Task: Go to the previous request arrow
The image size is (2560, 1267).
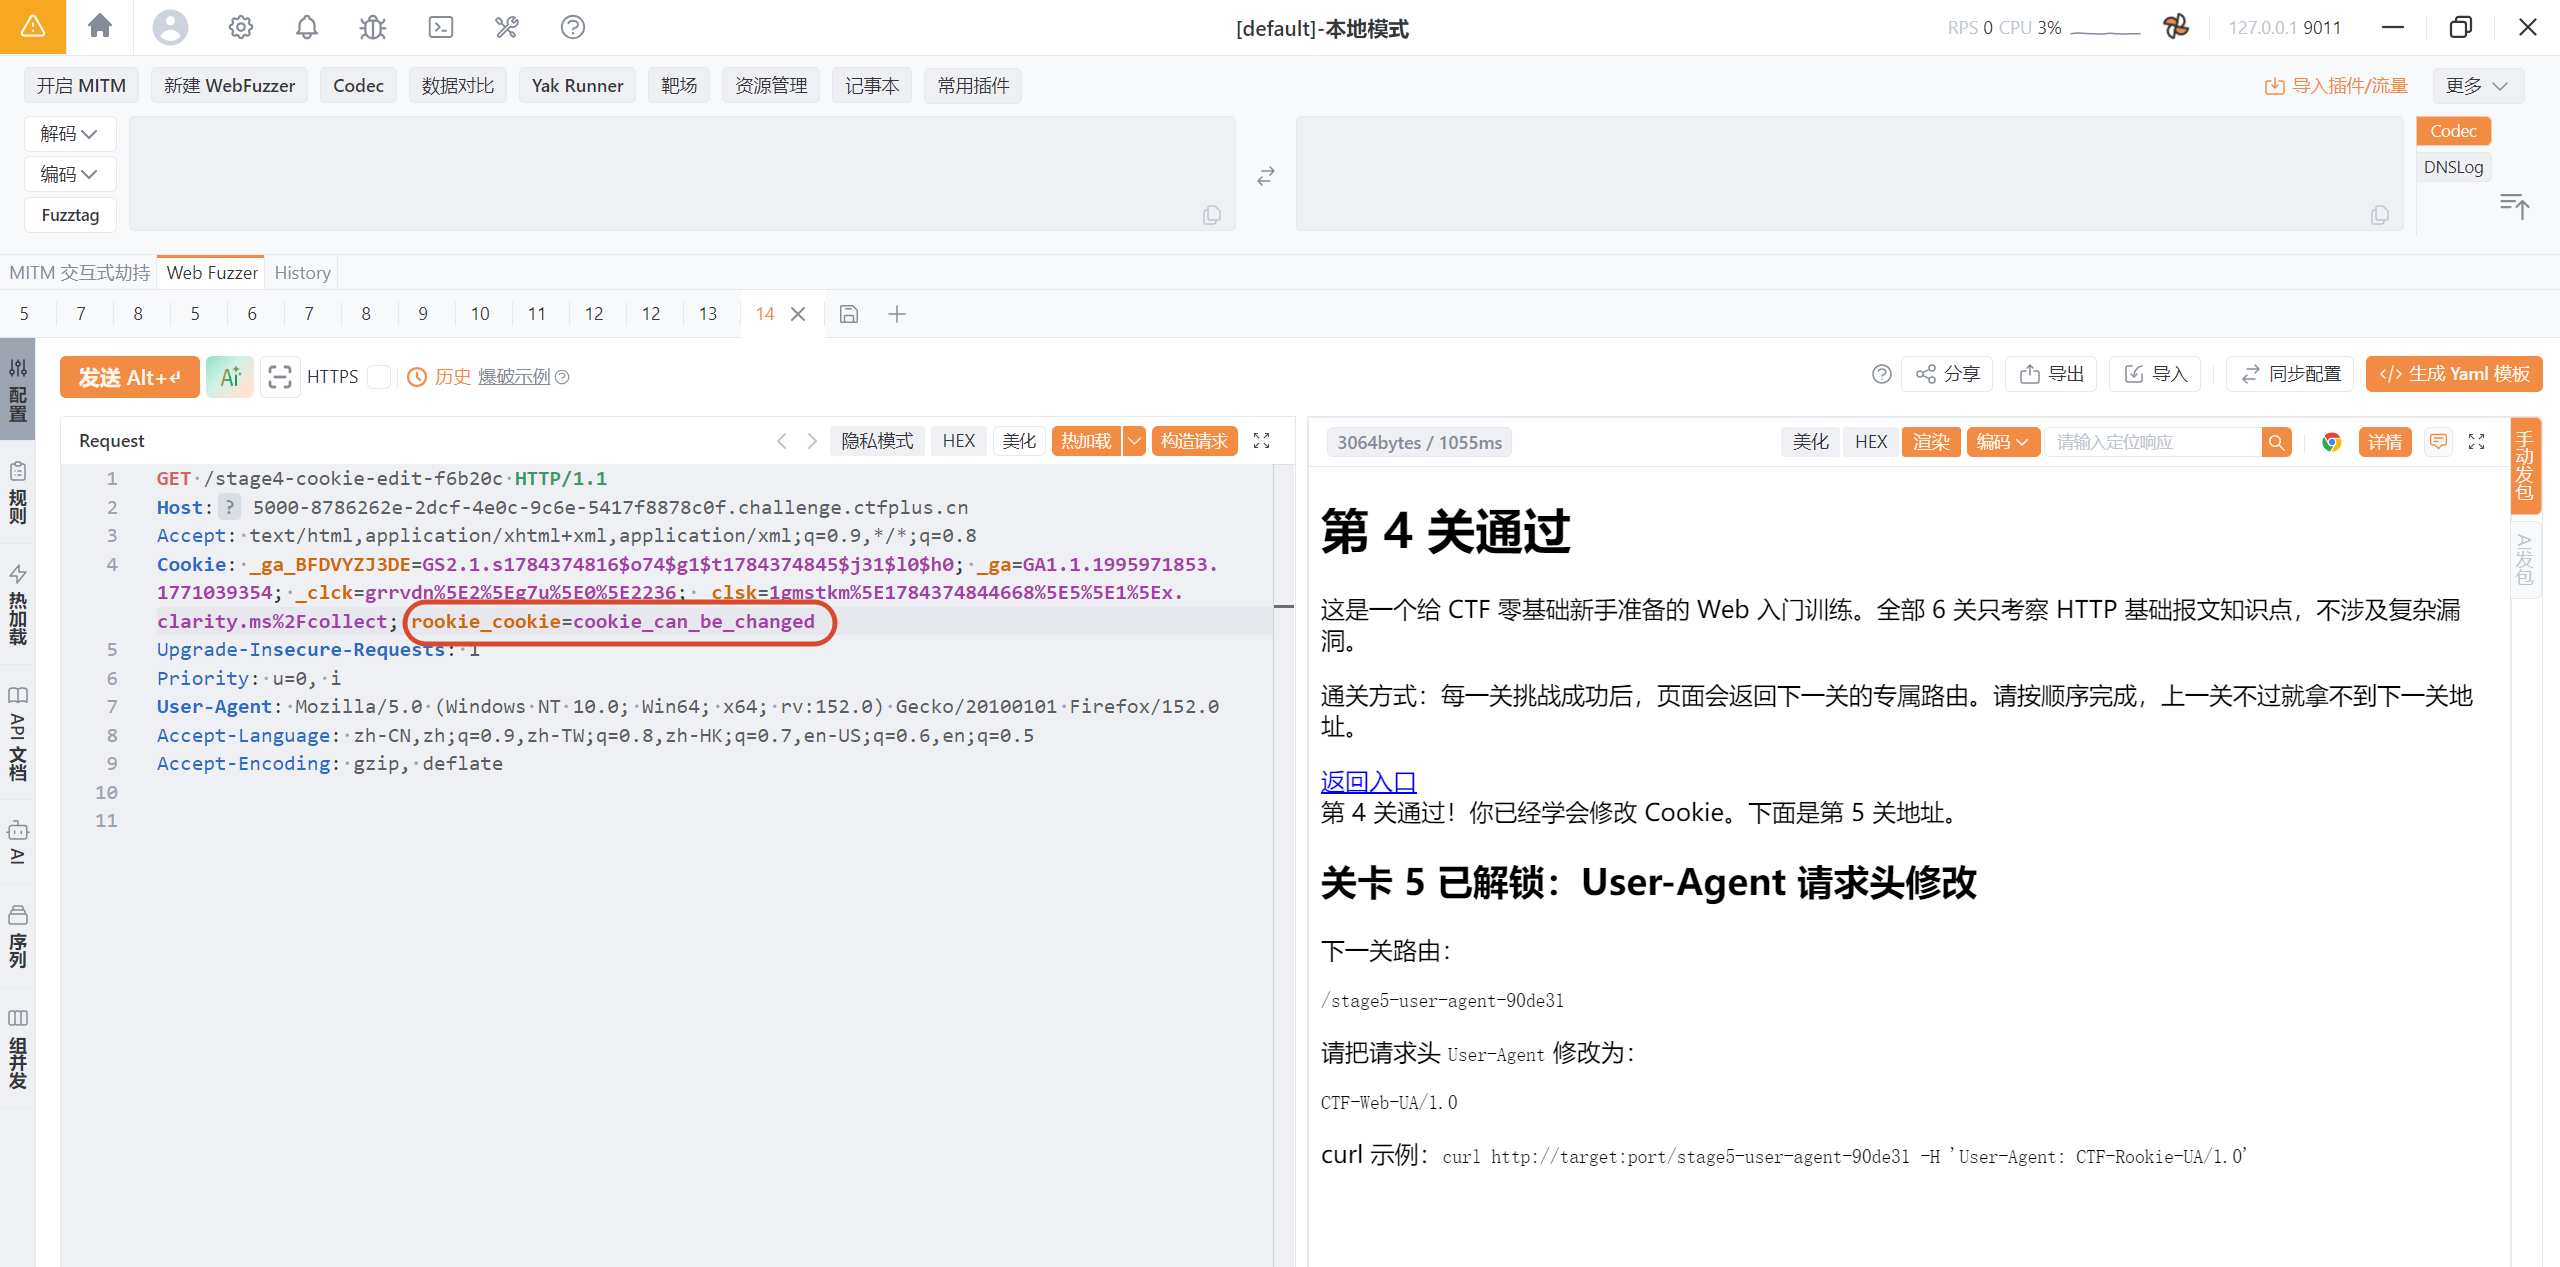Action: [x=782, y=441]
